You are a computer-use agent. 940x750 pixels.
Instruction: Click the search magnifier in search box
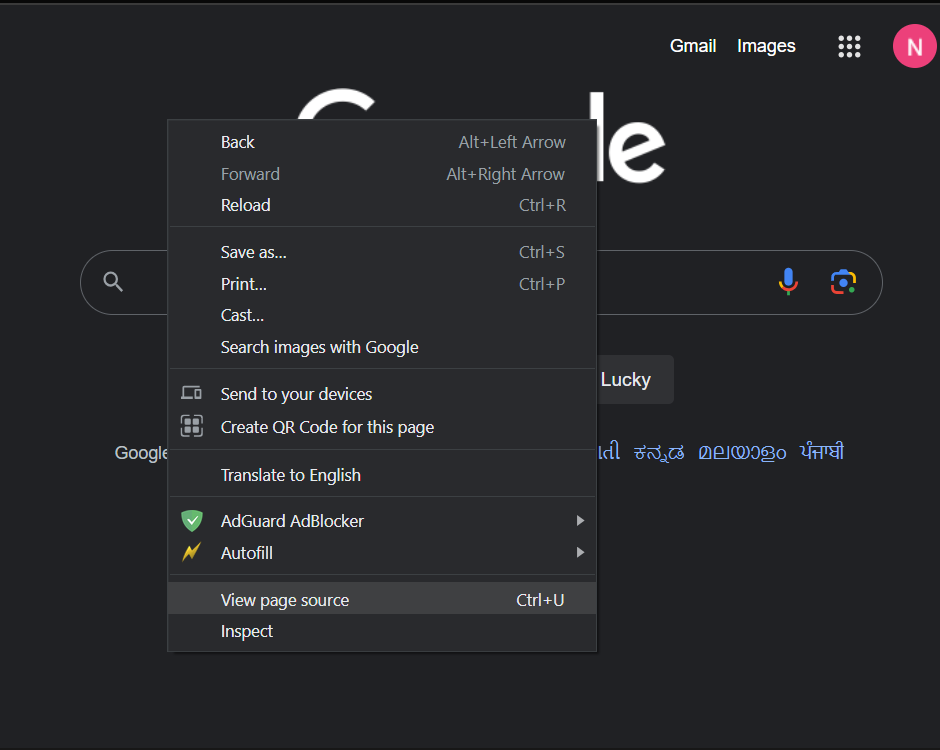click(x=113, y=282)
